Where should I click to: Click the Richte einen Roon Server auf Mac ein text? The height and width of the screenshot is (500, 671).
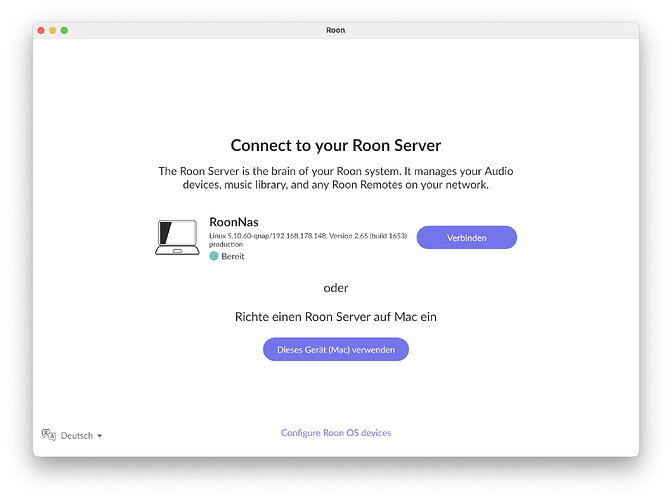tap(336, 317)
